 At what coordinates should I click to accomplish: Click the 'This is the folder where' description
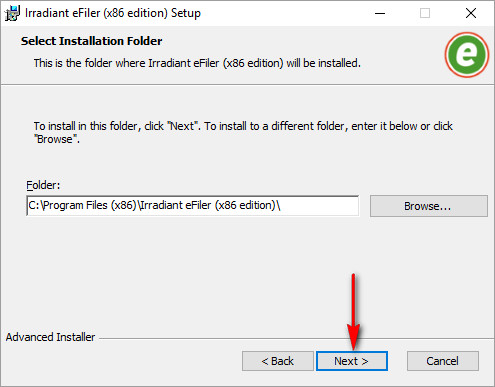point(197,63)
